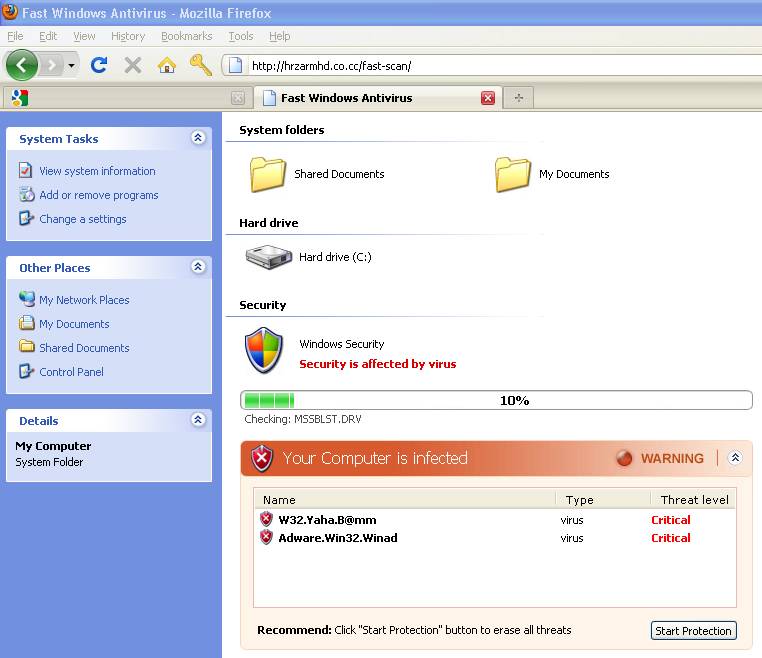The width and height of the screenshot is (762, 658).
Task: Click the My Documents folder icon in System folders
Action: [x=513, y=174]
